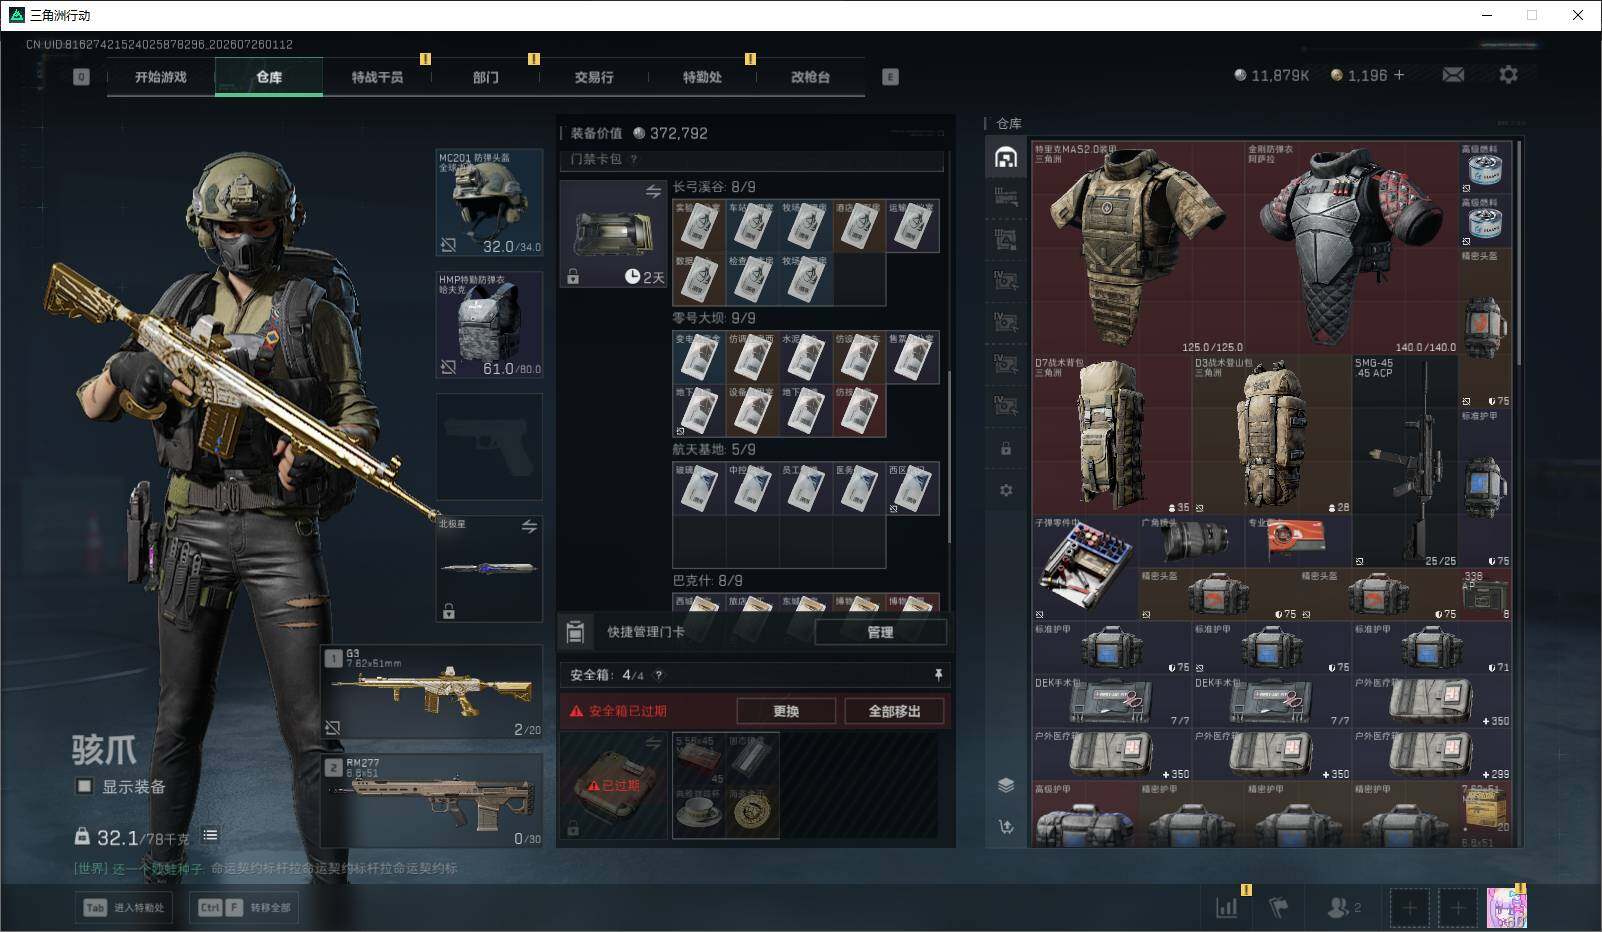
Task: Click the 更换 safe box button
Action: coord(786,711)
